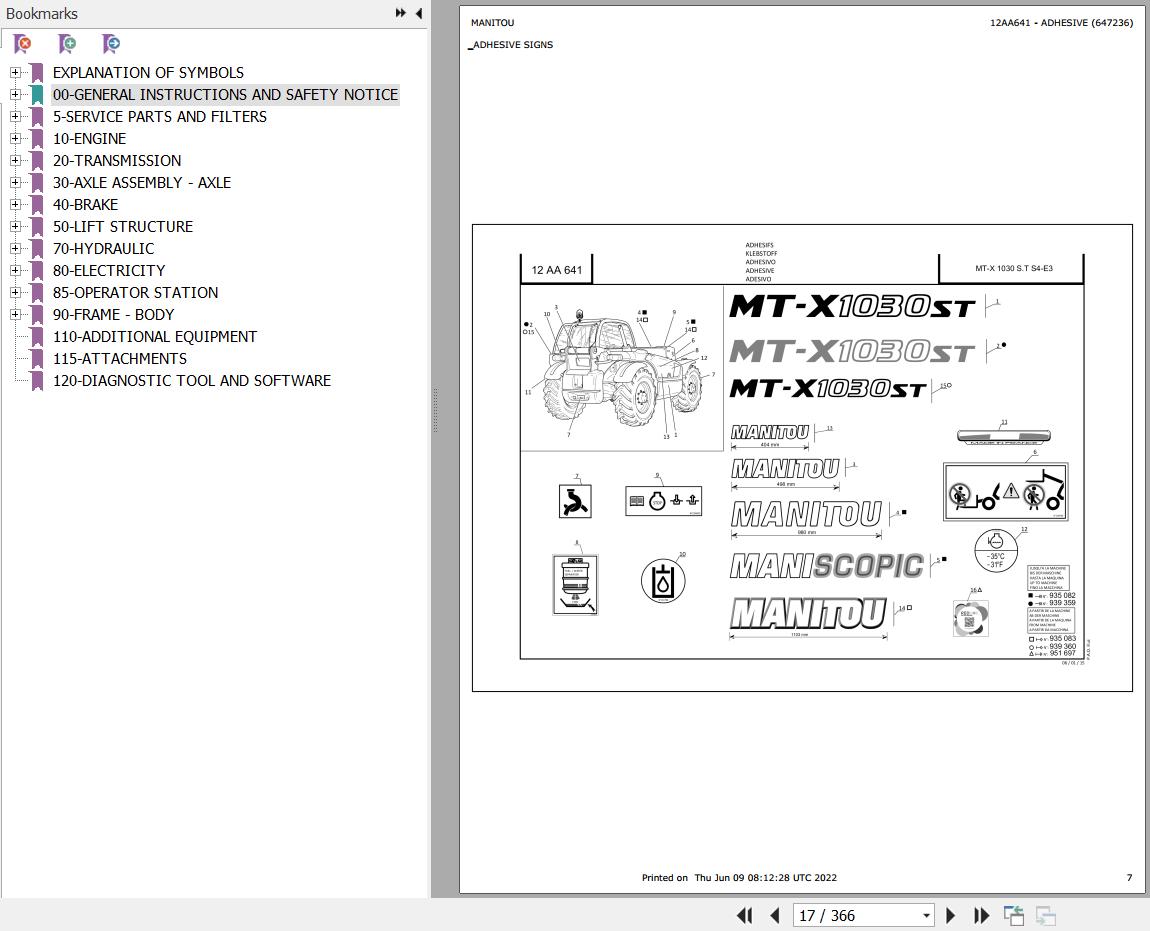Click the MANITOU header text on the page
Viewport: 1150px width, 931px height.
(493, 23)
